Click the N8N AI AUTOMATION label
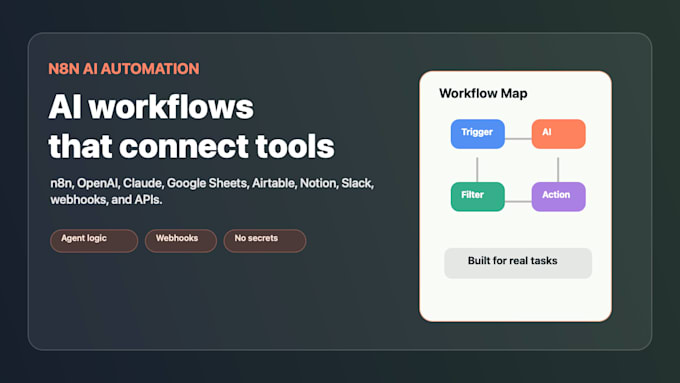The width and height of the screenshot is (680, 383). pyautogui.click(x=124, y=69)
